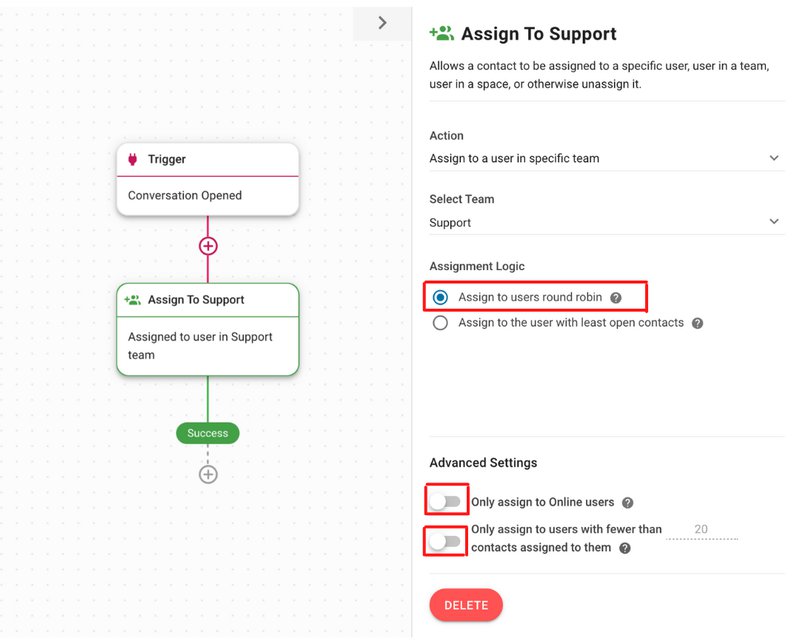Click the gray plus icon below Success
Screen dimensions: 800x644
point(208,474)
